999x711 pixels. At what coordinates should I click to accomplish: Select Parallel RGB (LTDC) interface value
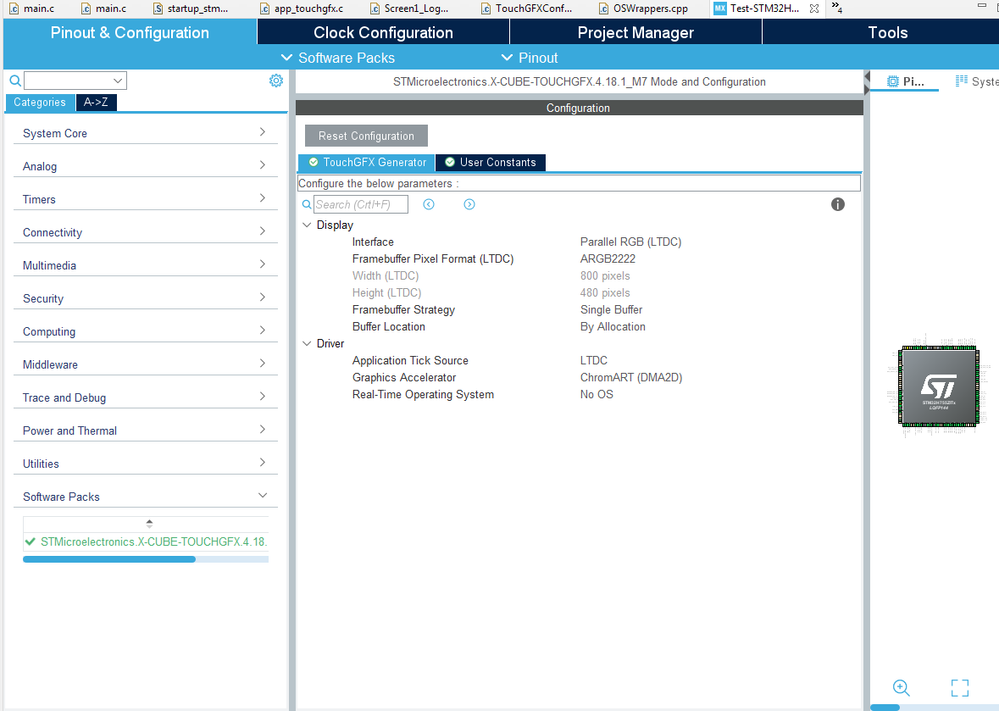631,242
